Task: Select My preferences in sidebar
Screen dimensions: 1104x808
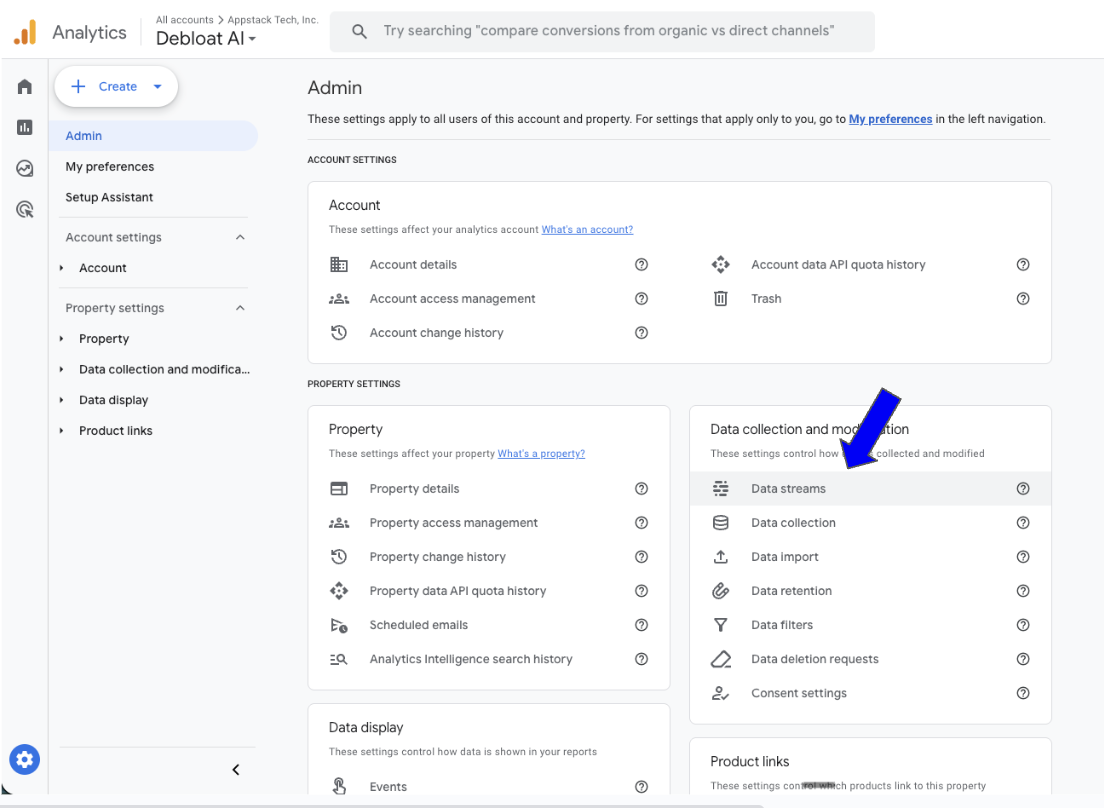Action: [110, 167]
